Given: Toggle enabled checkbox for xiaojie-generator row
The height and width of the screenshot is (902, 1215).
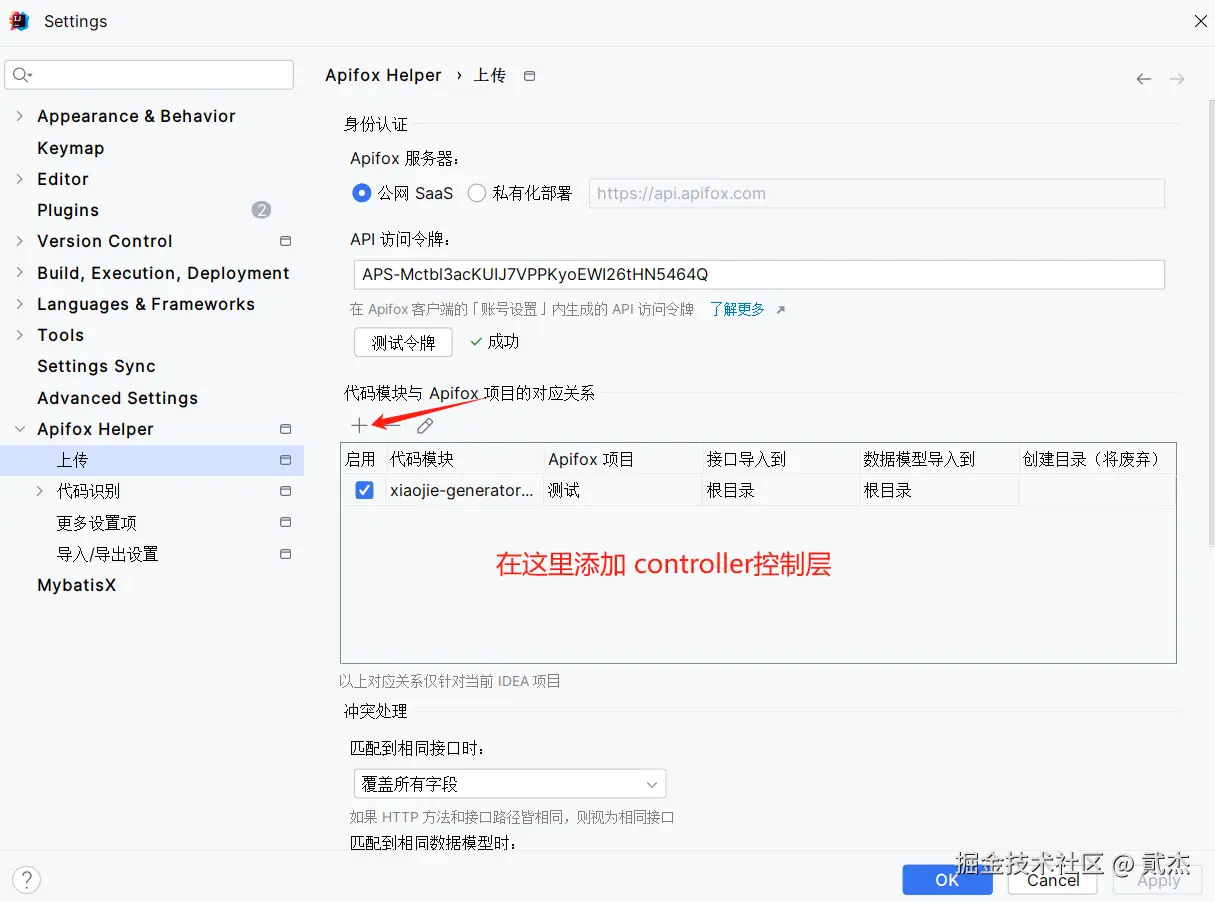Looking at the screenshot, I should (364, 490).
